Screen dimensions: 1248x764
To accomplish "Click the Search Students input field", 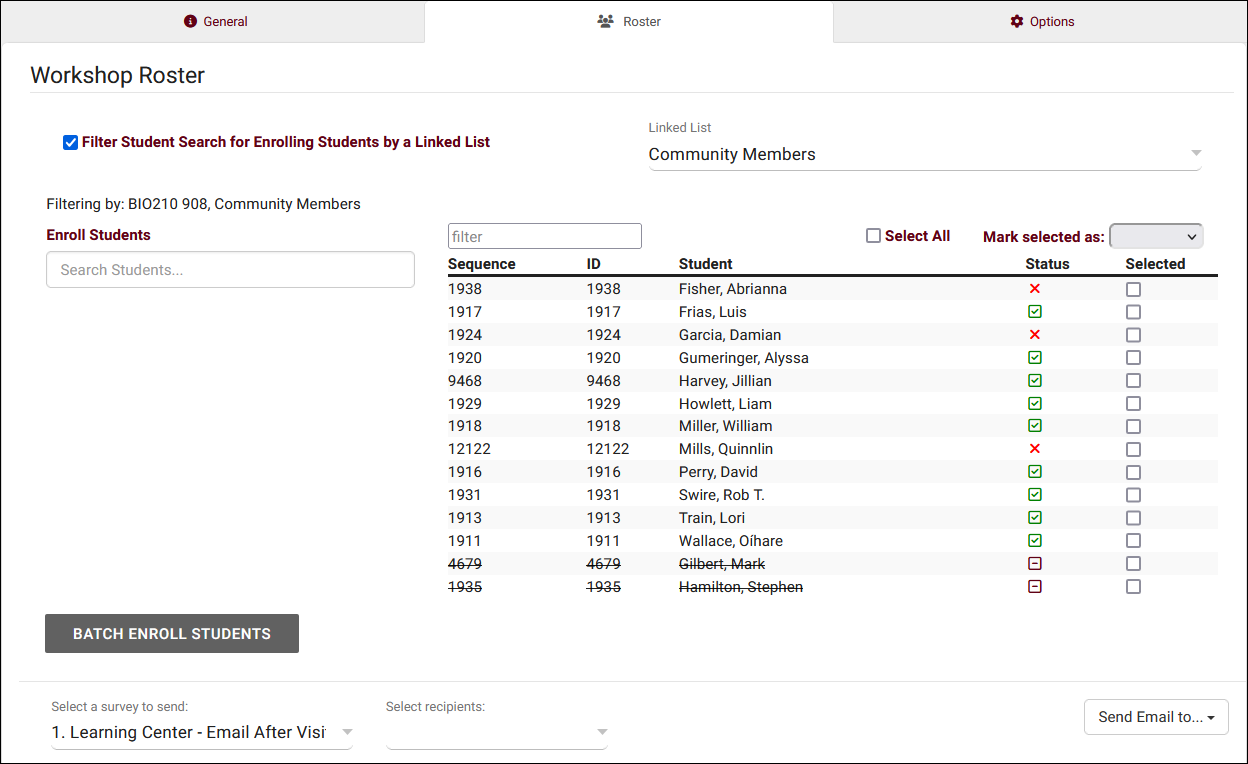I will pyautogui.click(x=230, y=270).
